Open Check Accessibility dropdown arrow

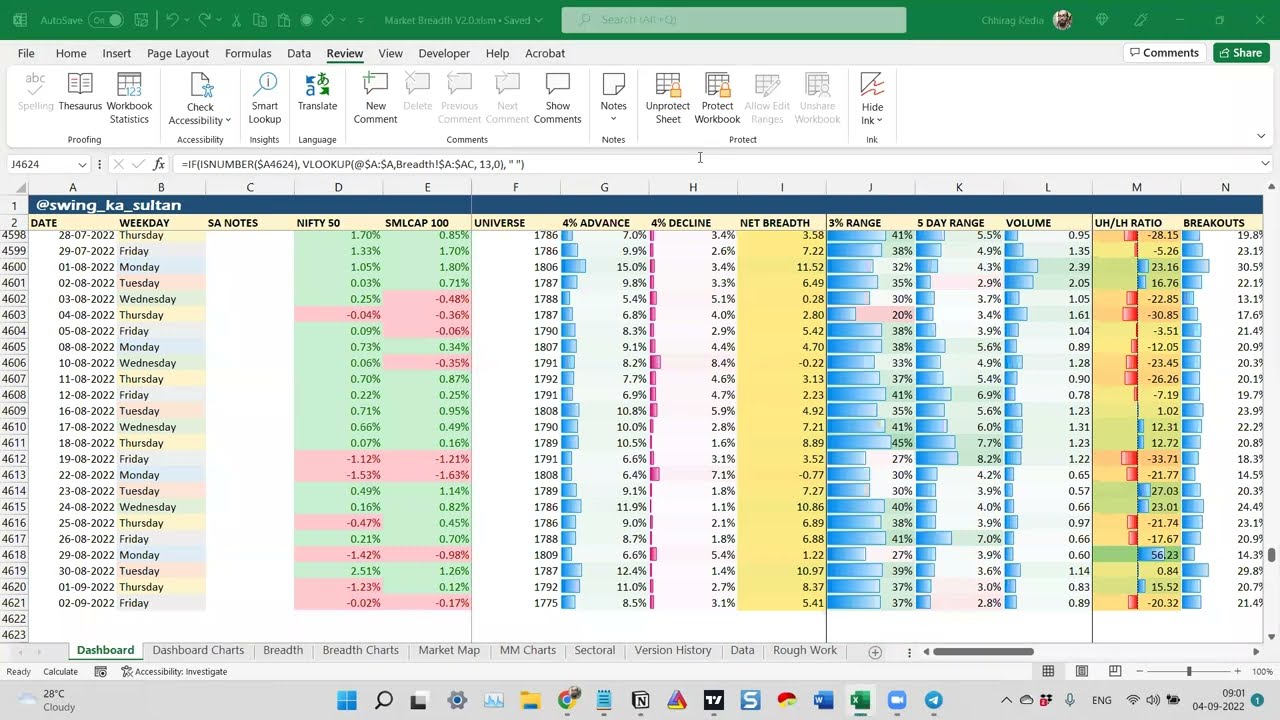point(228,121)
